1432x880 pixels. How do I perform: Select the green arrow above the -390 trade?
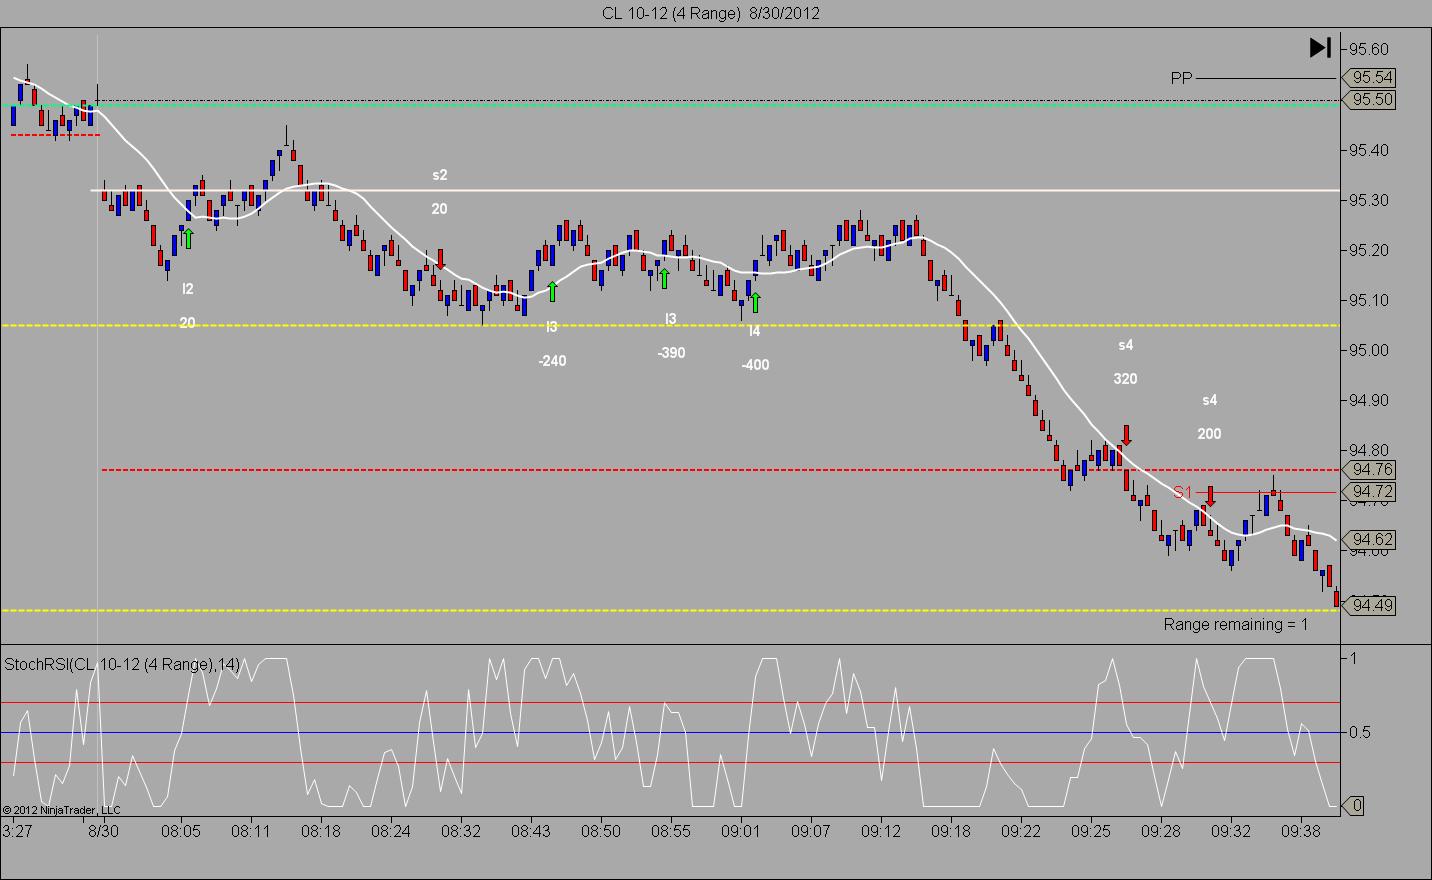664,277
